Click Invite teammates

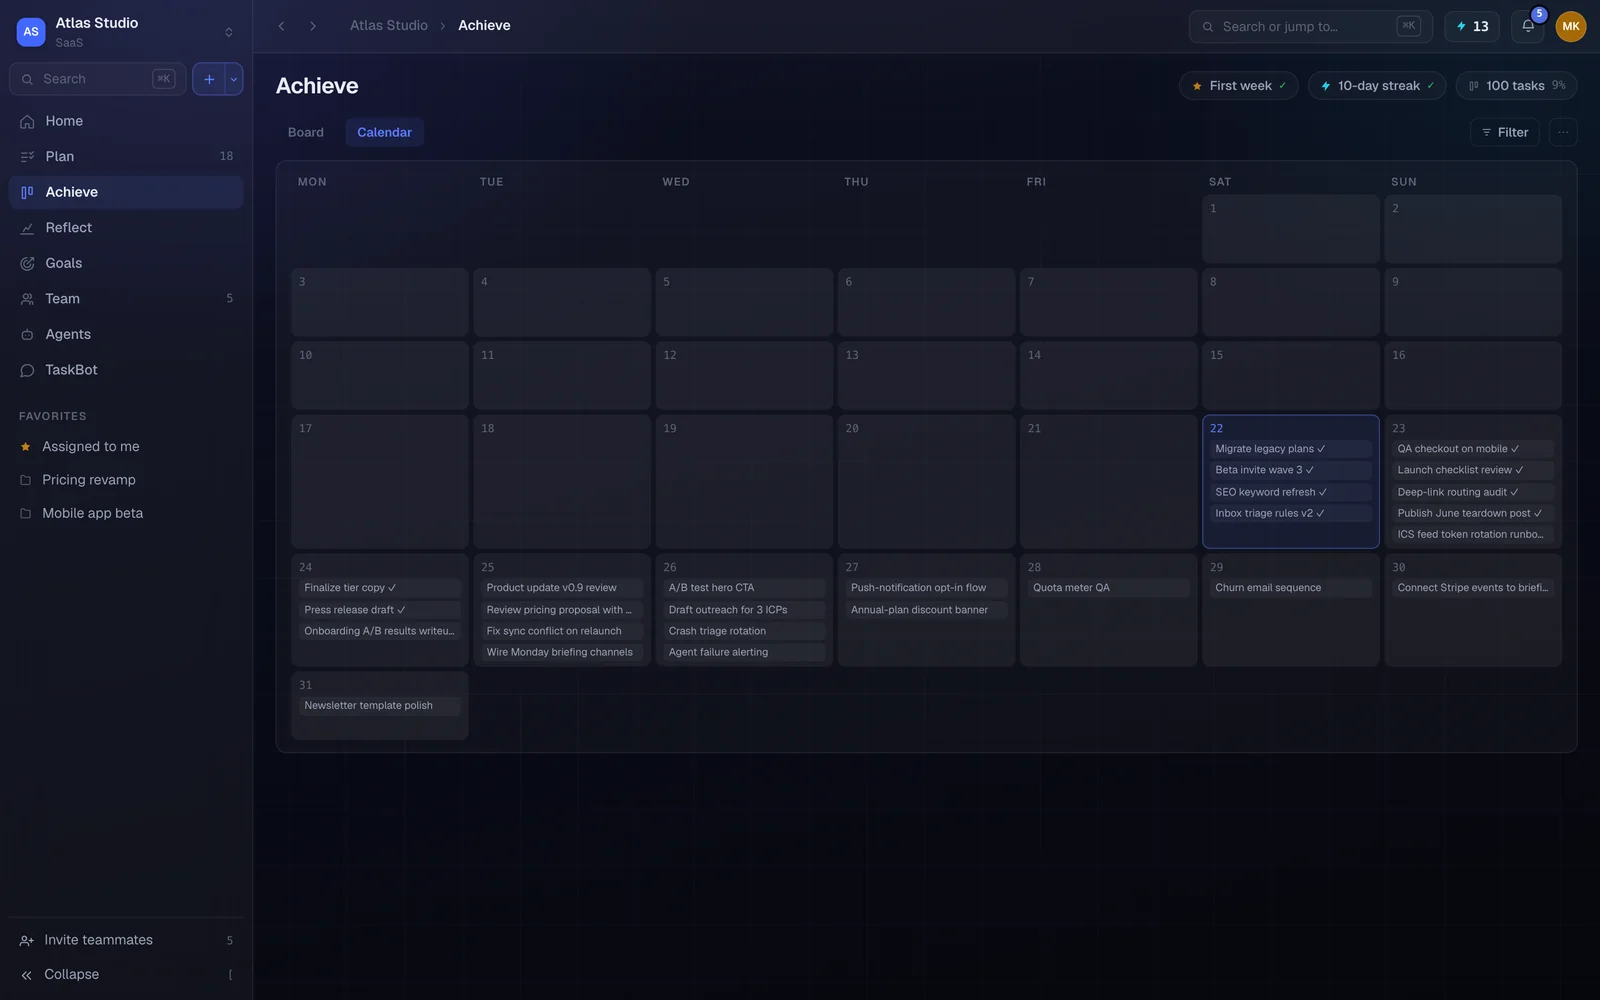point(126,940)
